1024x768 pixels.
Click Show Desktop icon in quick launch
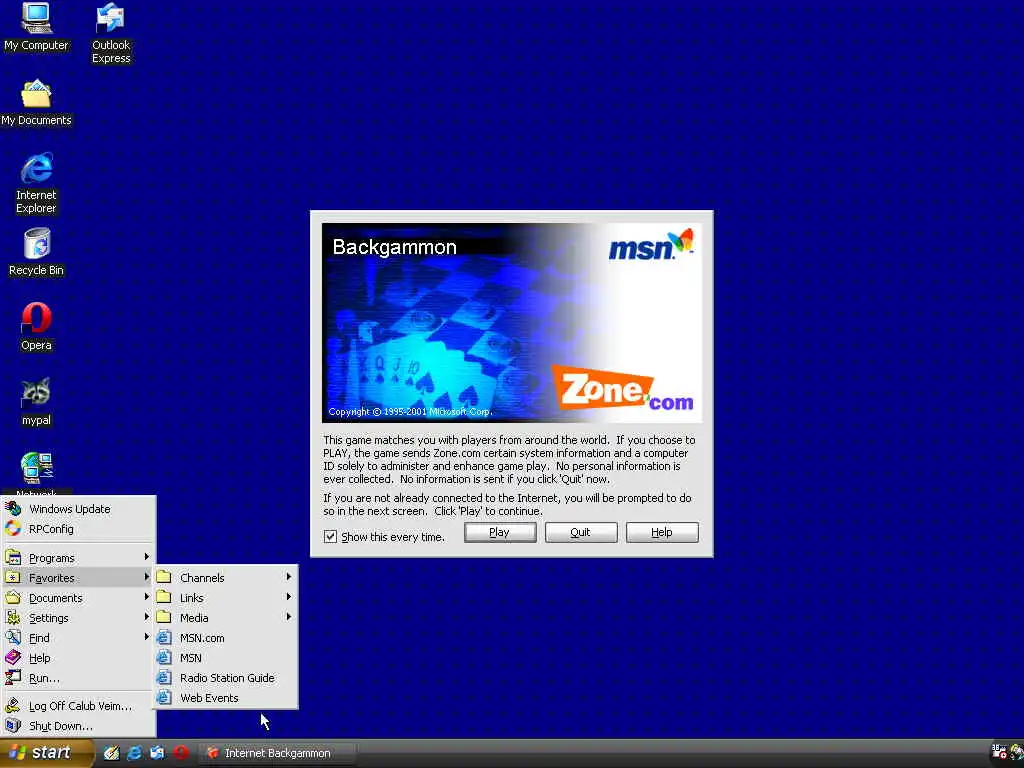pyautogui.click(x=112, y=753)
